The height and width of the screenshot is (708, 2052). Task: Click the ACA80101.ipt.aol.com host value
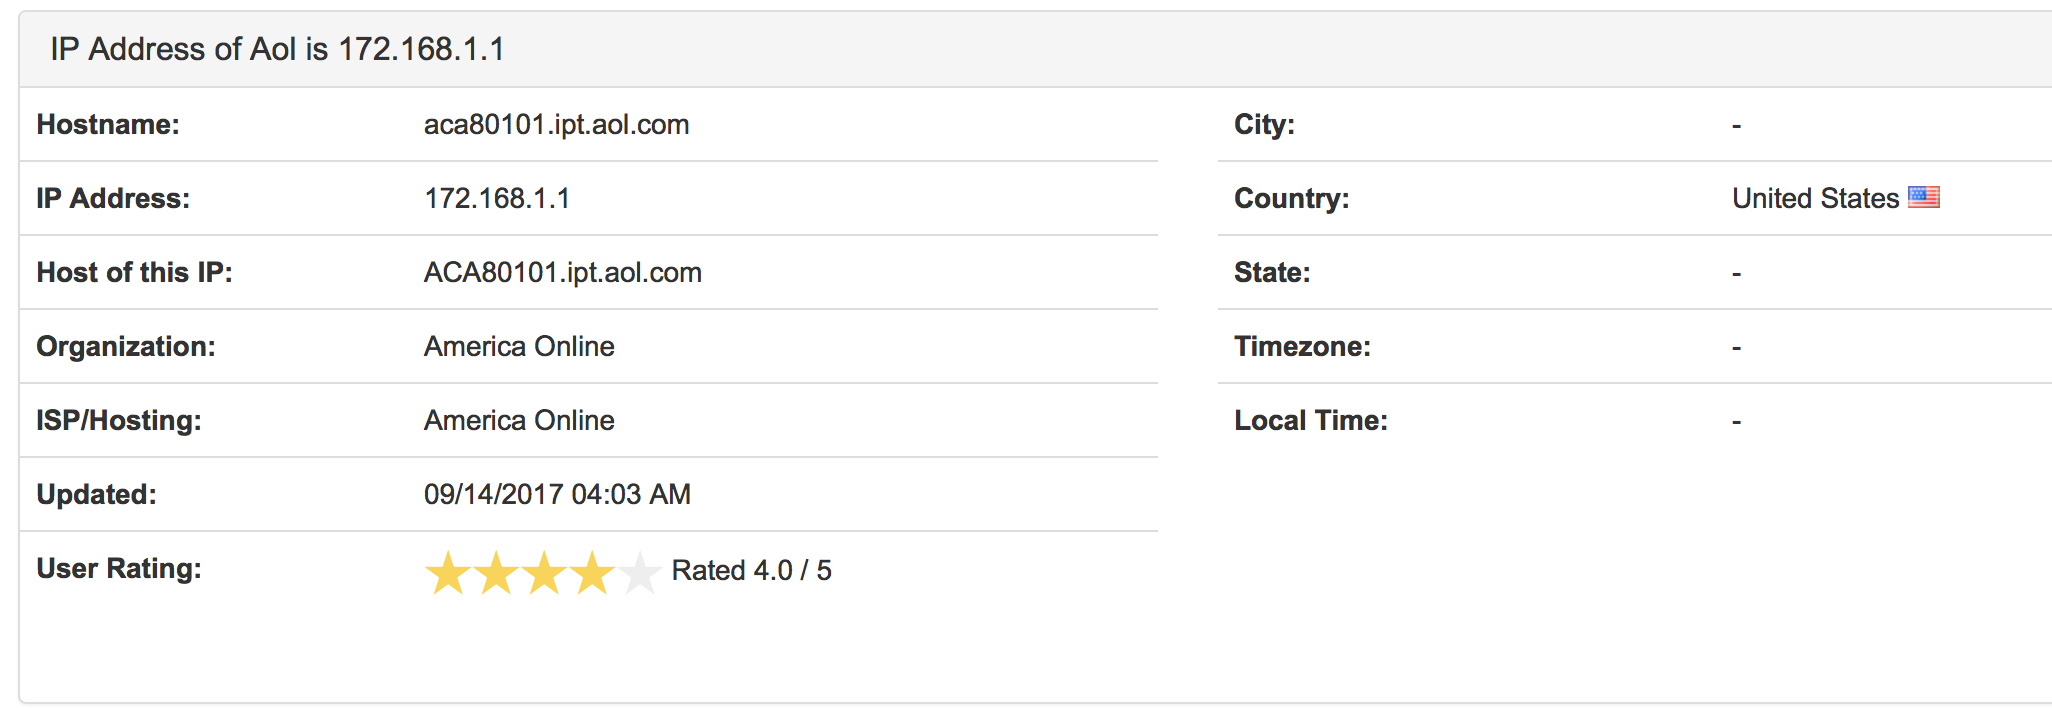(562, 273)
